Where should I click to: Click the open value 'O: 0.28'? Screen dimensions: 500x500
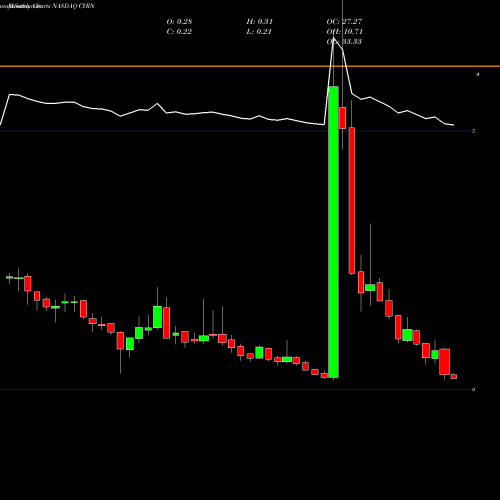click(179, 22)
